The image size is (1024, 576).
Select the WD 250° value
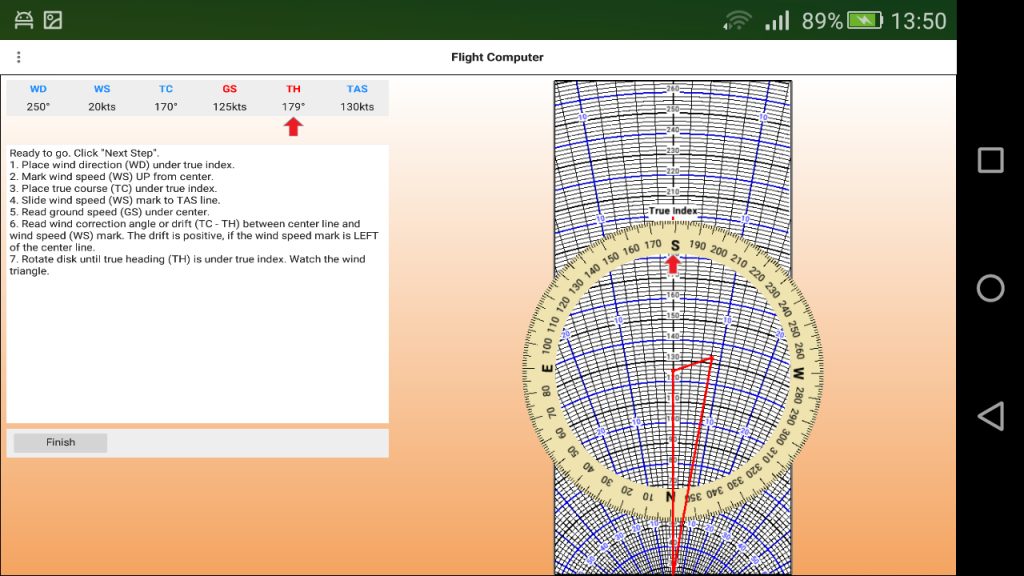38,106
